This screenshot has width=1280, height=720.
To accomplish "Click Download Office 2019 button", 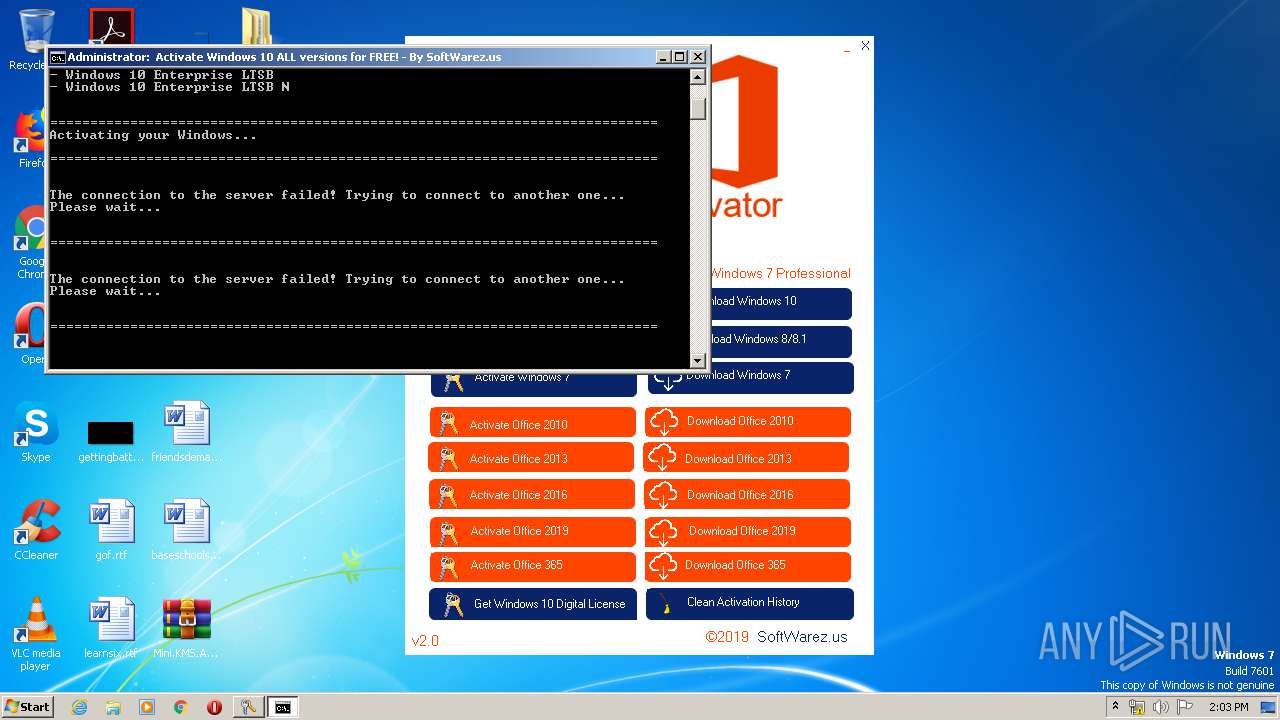I will 748,531.
